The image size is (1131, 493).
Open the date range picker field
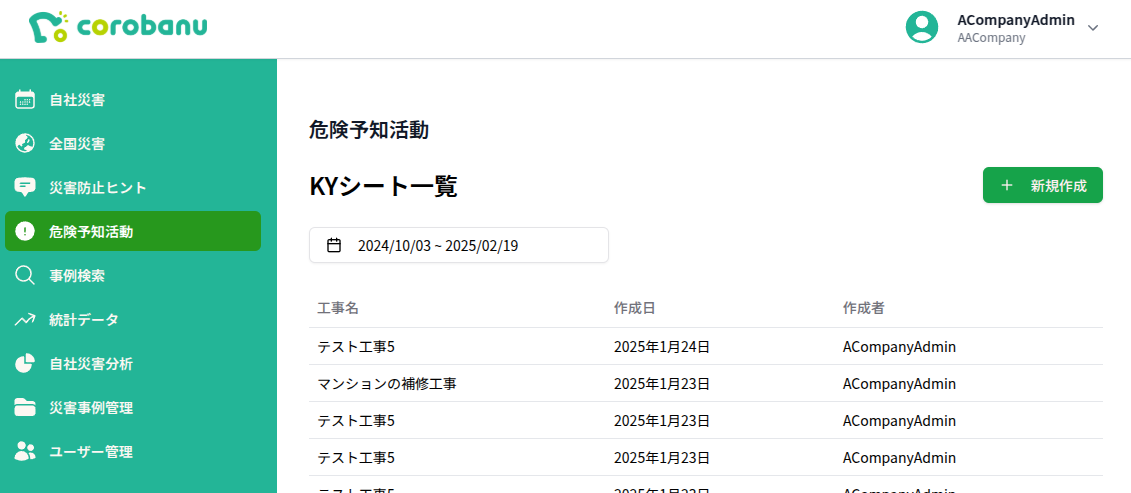pos(459,245)
